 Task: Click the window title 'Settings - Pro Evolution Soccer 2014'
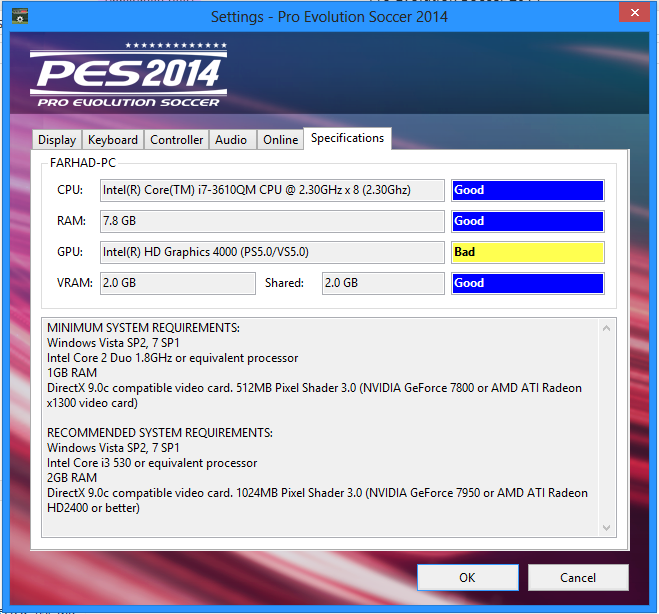(x=329, y=17)
